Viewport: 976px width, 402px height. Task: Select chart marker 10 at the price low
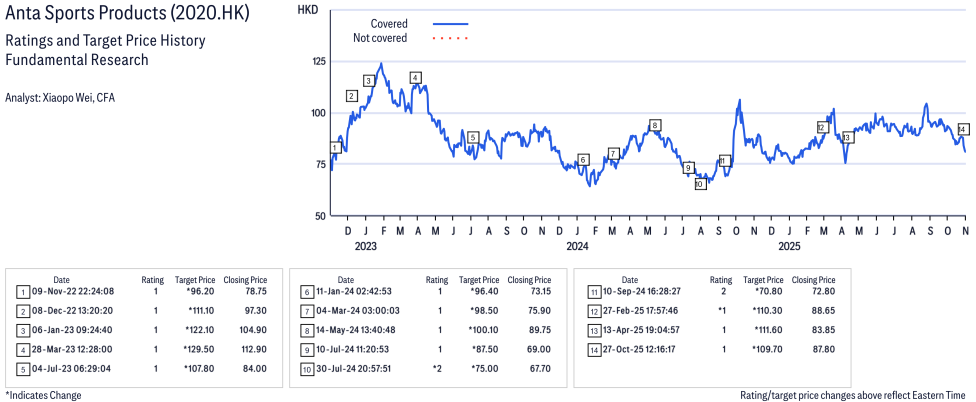coord(700,184)
